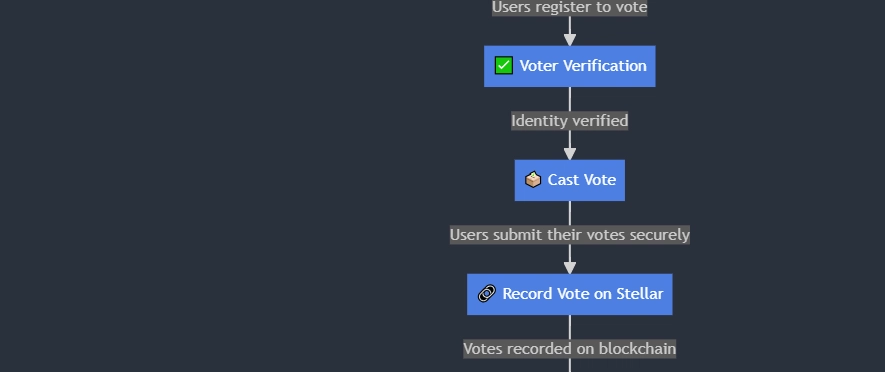Click connector line directly below Cast Vote node
885x372 pixels.
point(569,213)
